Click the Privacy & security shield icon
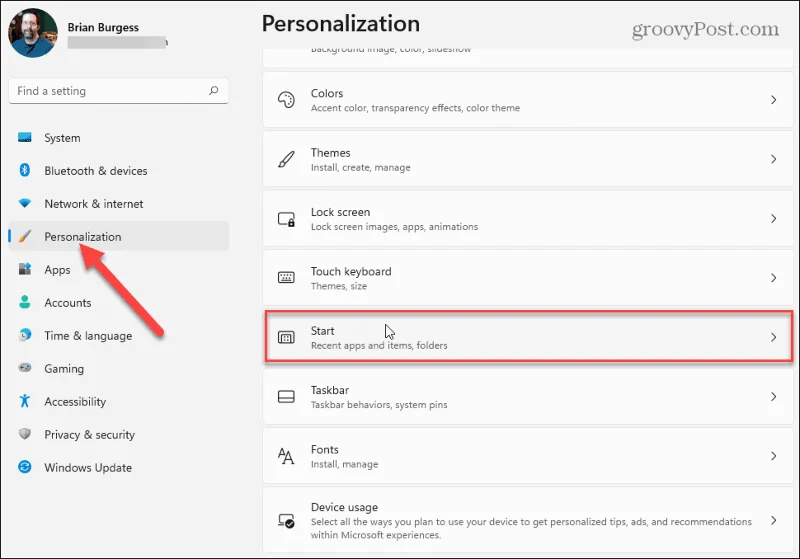The width and height of the screenshot is (800, 559). pyautogui.click(x=24, y=434)
